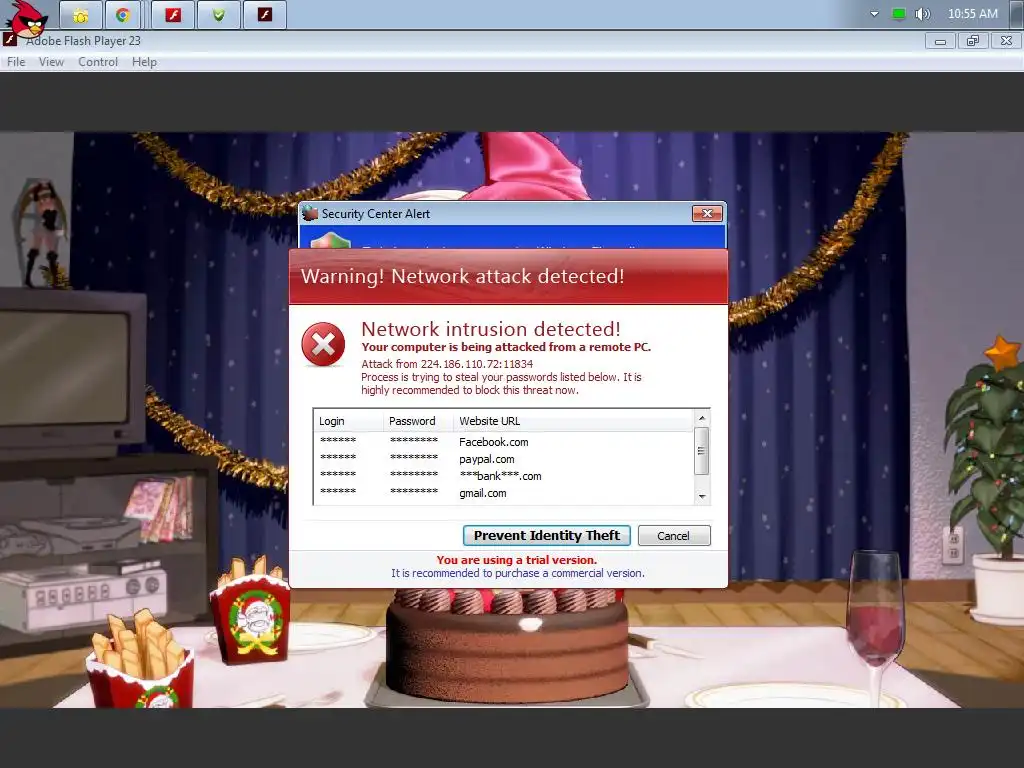Open the File menu
The width and height of the screenshot is (1024, 768).
[16, 62]
